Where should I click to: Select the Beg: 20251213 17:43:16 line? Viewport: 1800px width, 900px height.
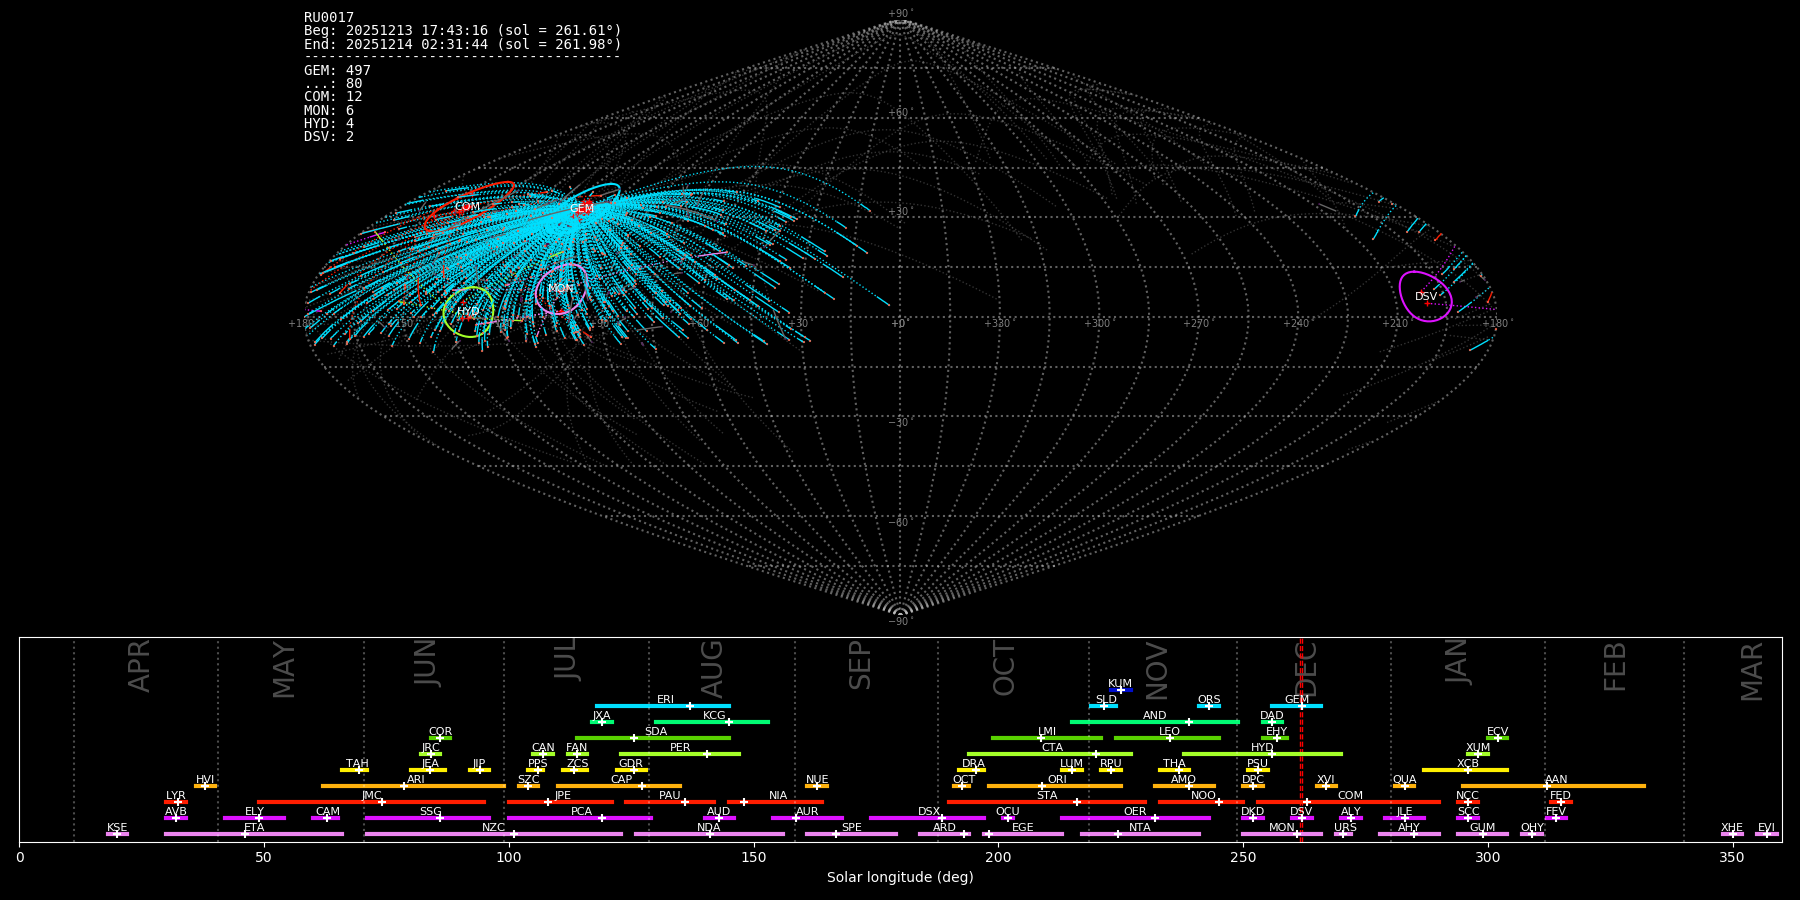point(463,31)
